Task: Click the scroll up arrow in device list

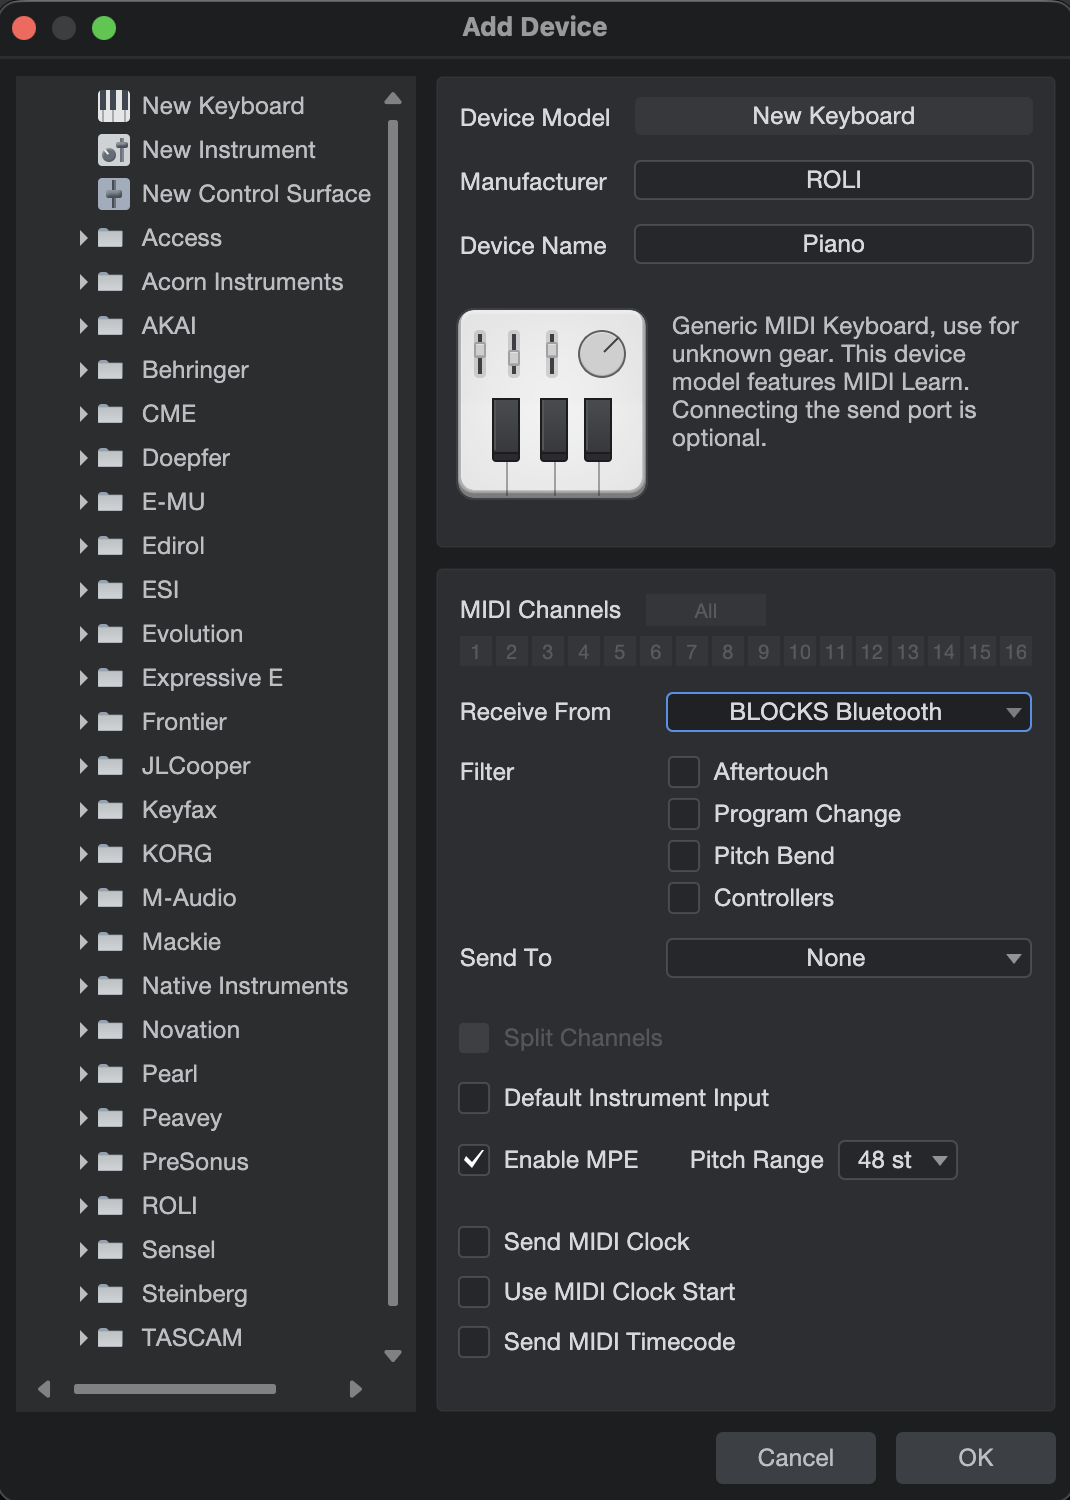Action: [x=393, y=98]
